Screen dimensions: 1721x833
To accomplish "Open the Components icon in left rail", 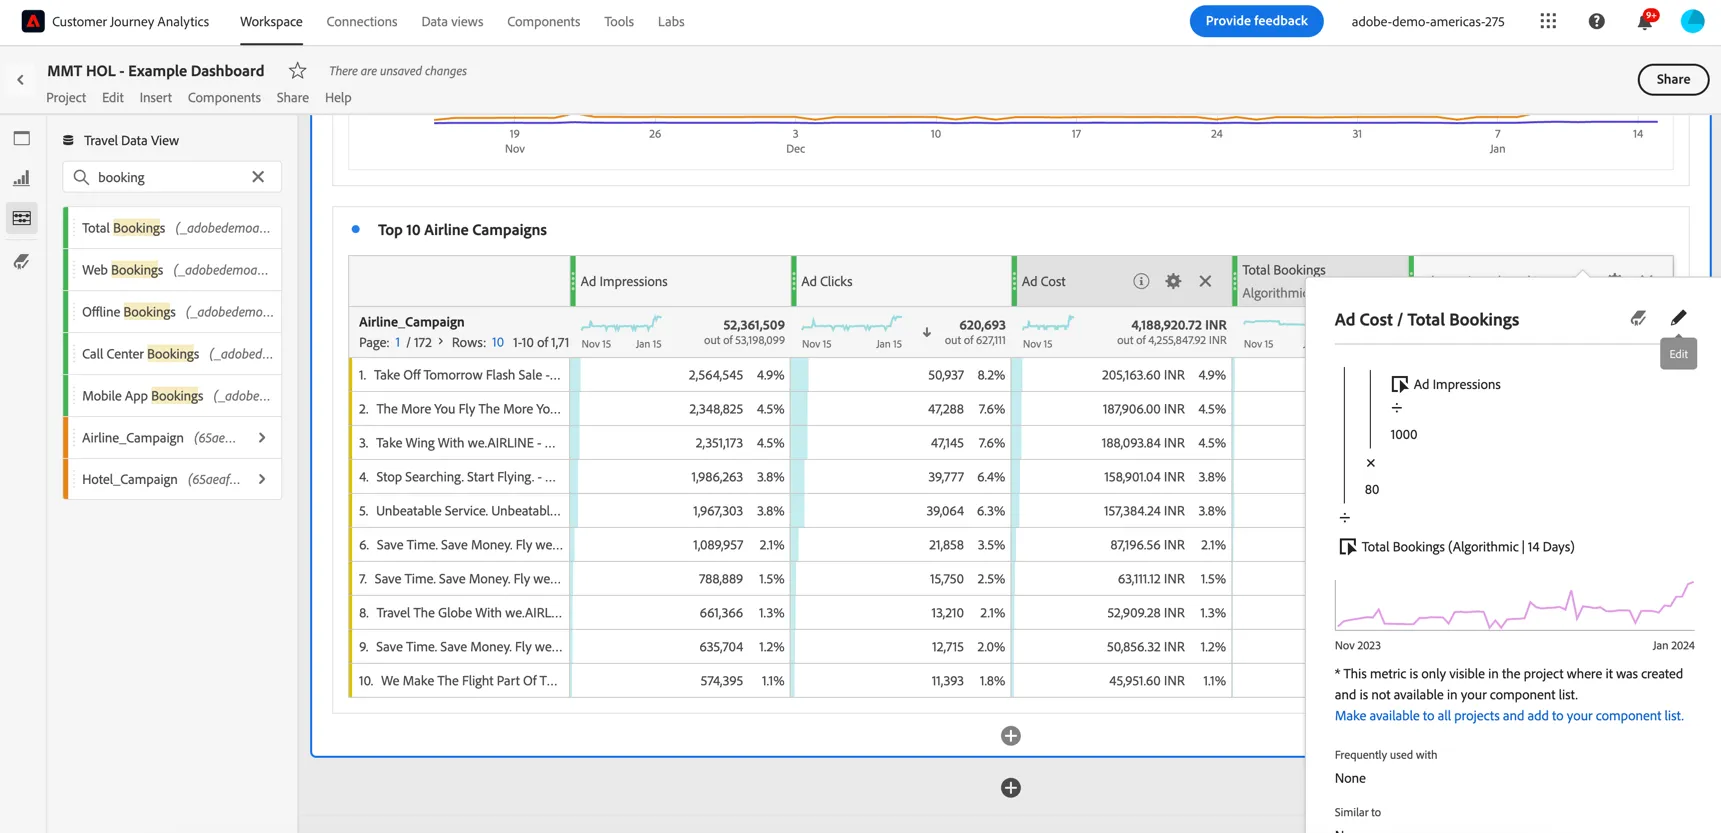I will [22, 218].
